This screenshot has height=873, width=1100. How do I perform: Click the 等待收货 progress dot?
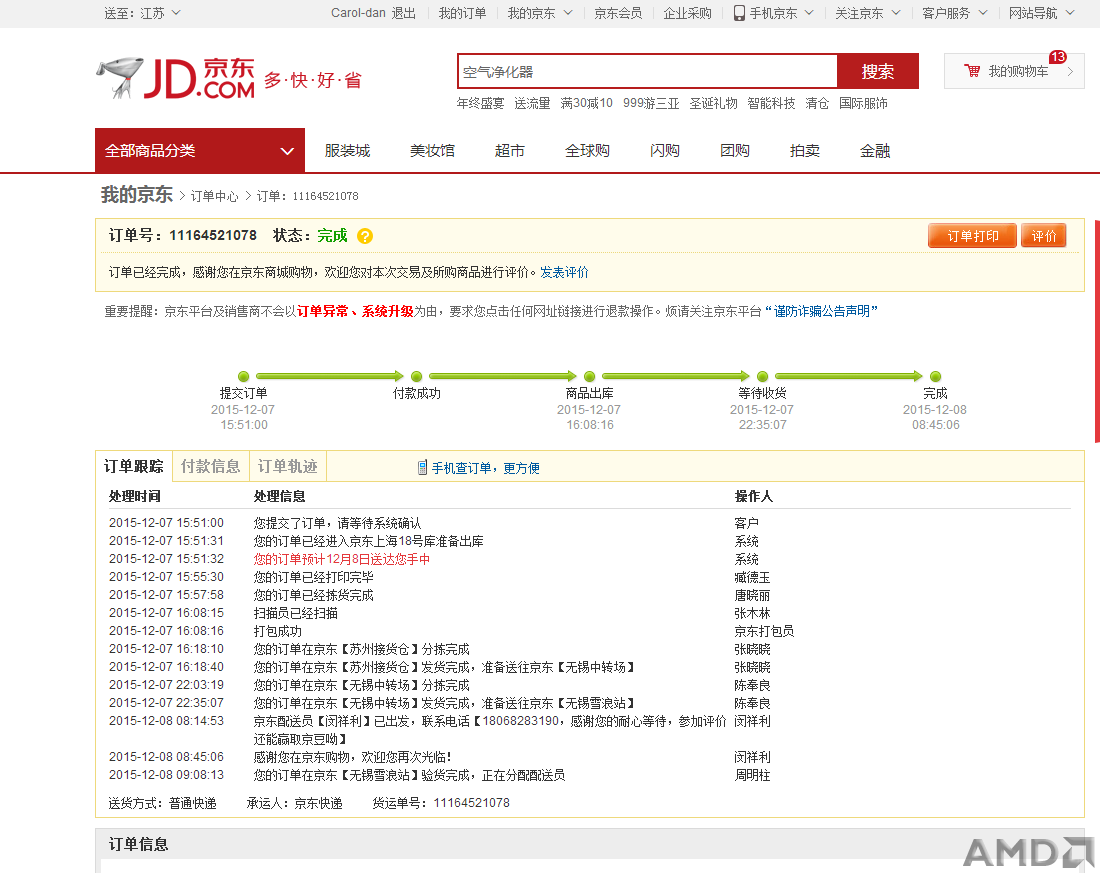click(x=763, y=376)
